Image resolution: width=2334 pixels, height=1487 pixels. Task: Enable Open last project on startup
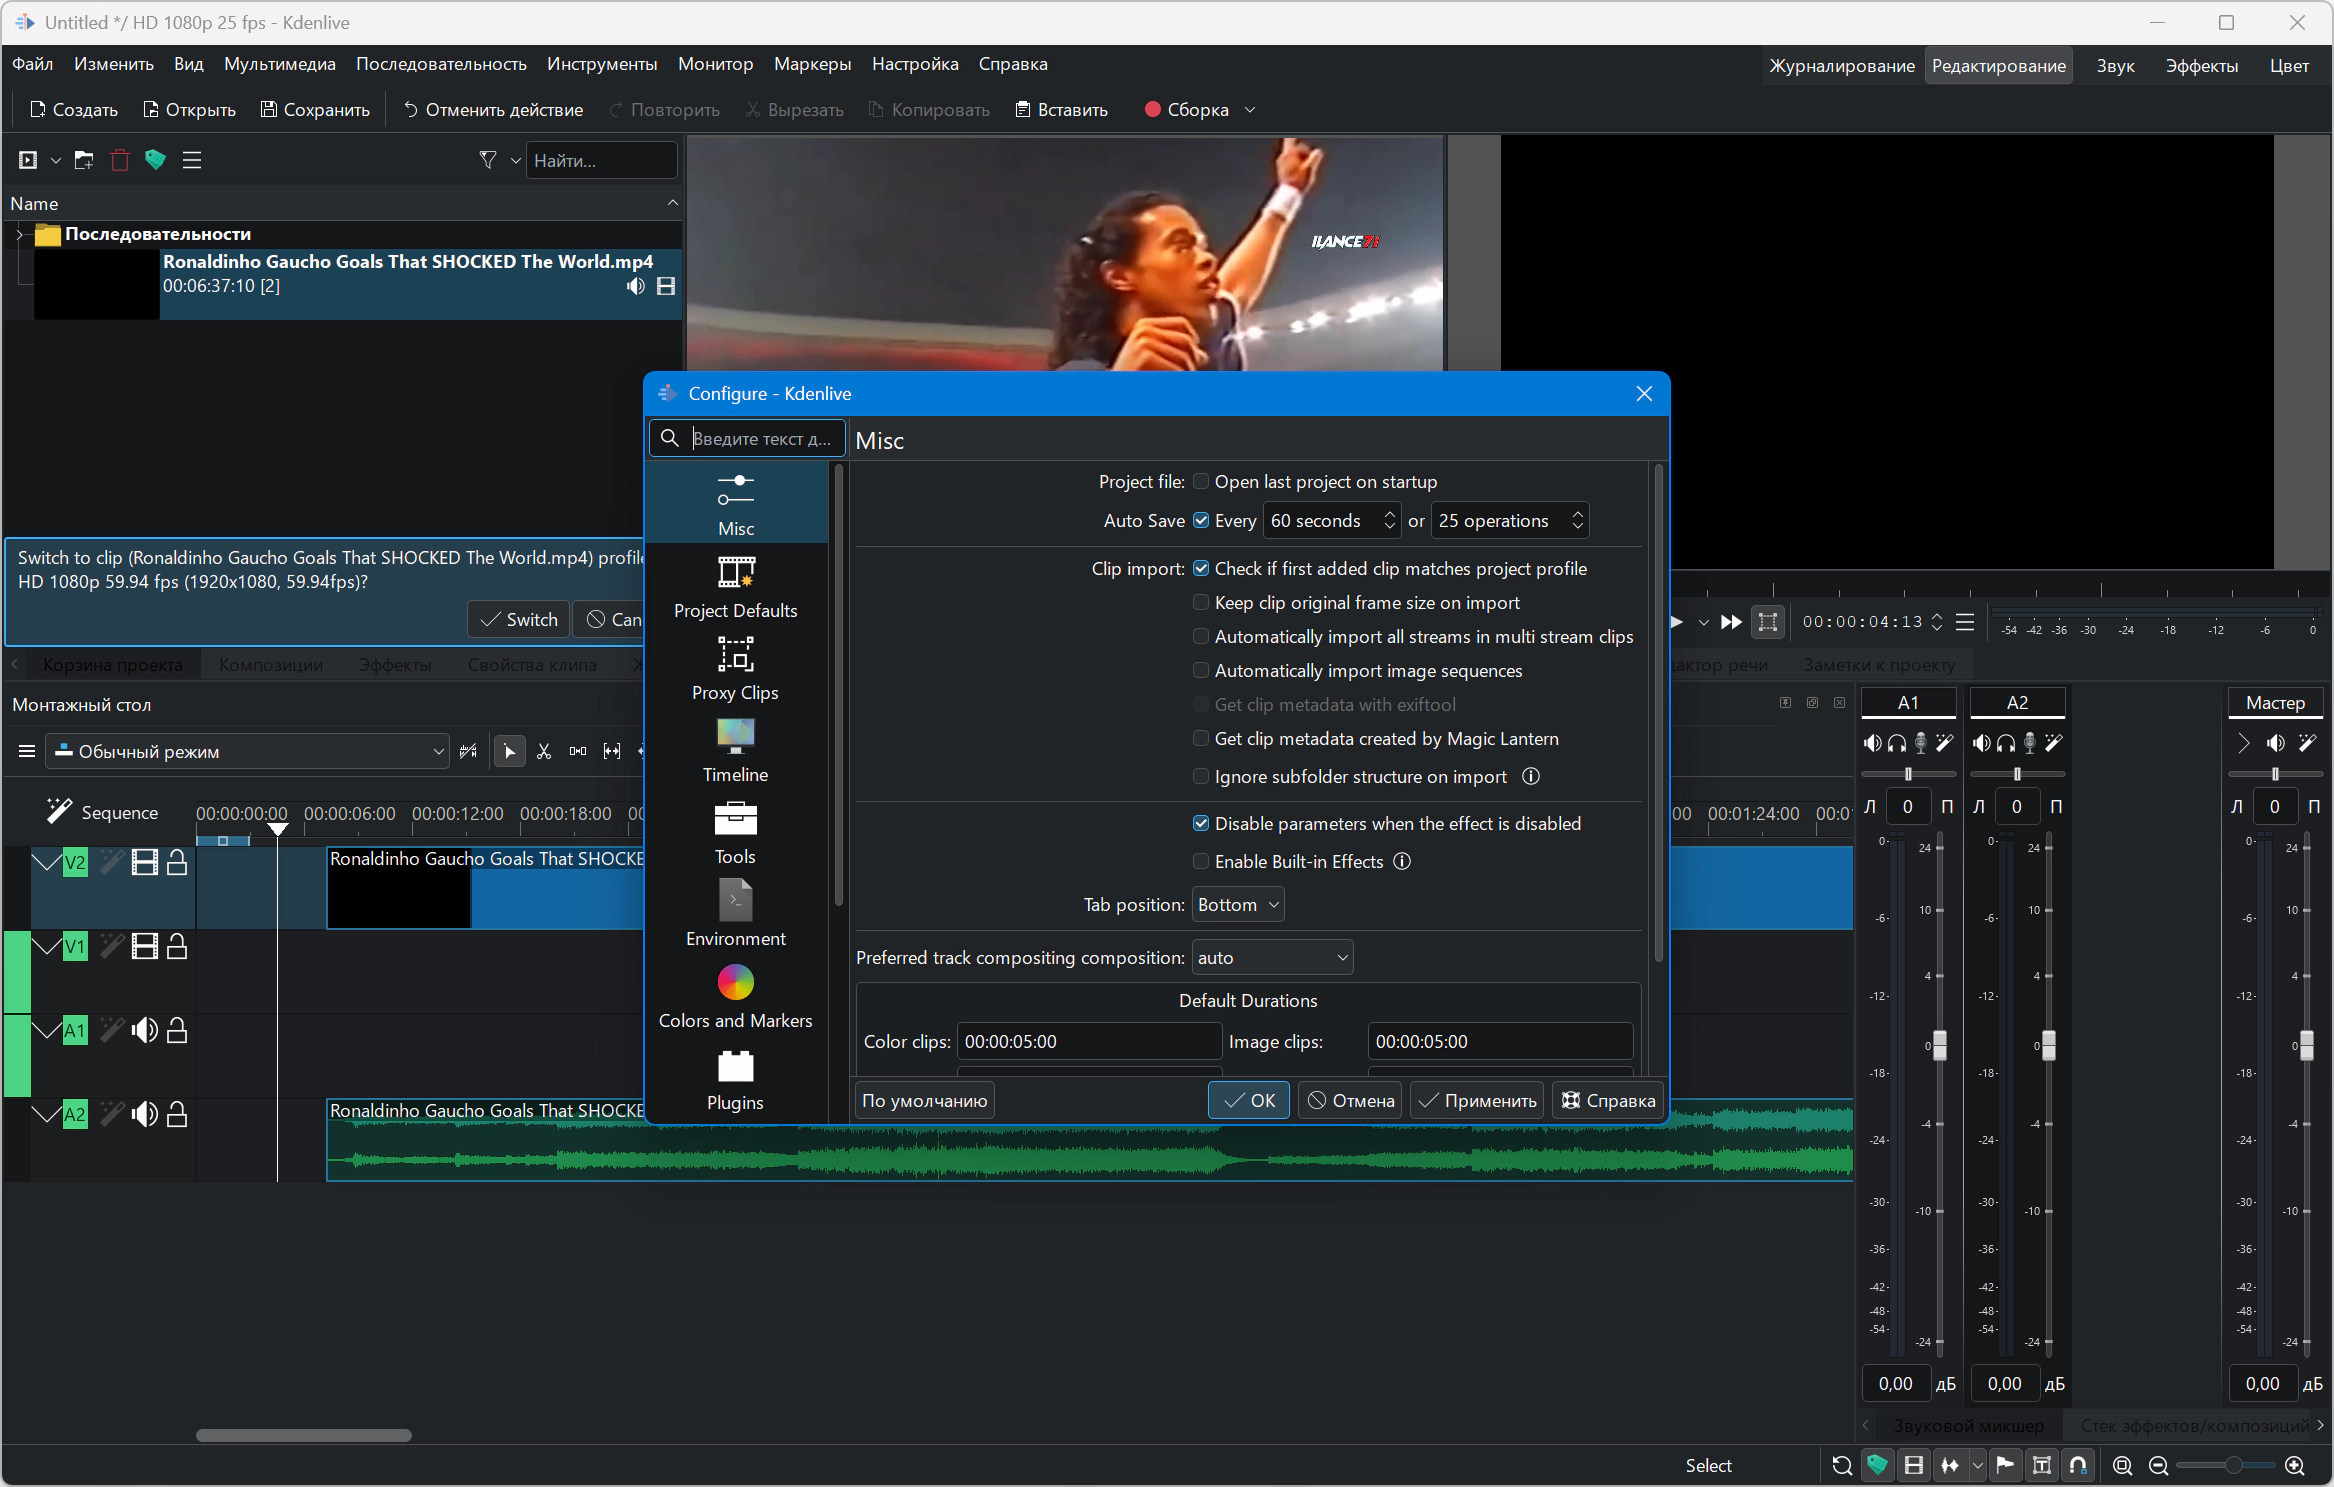[x=1201, y=482]
